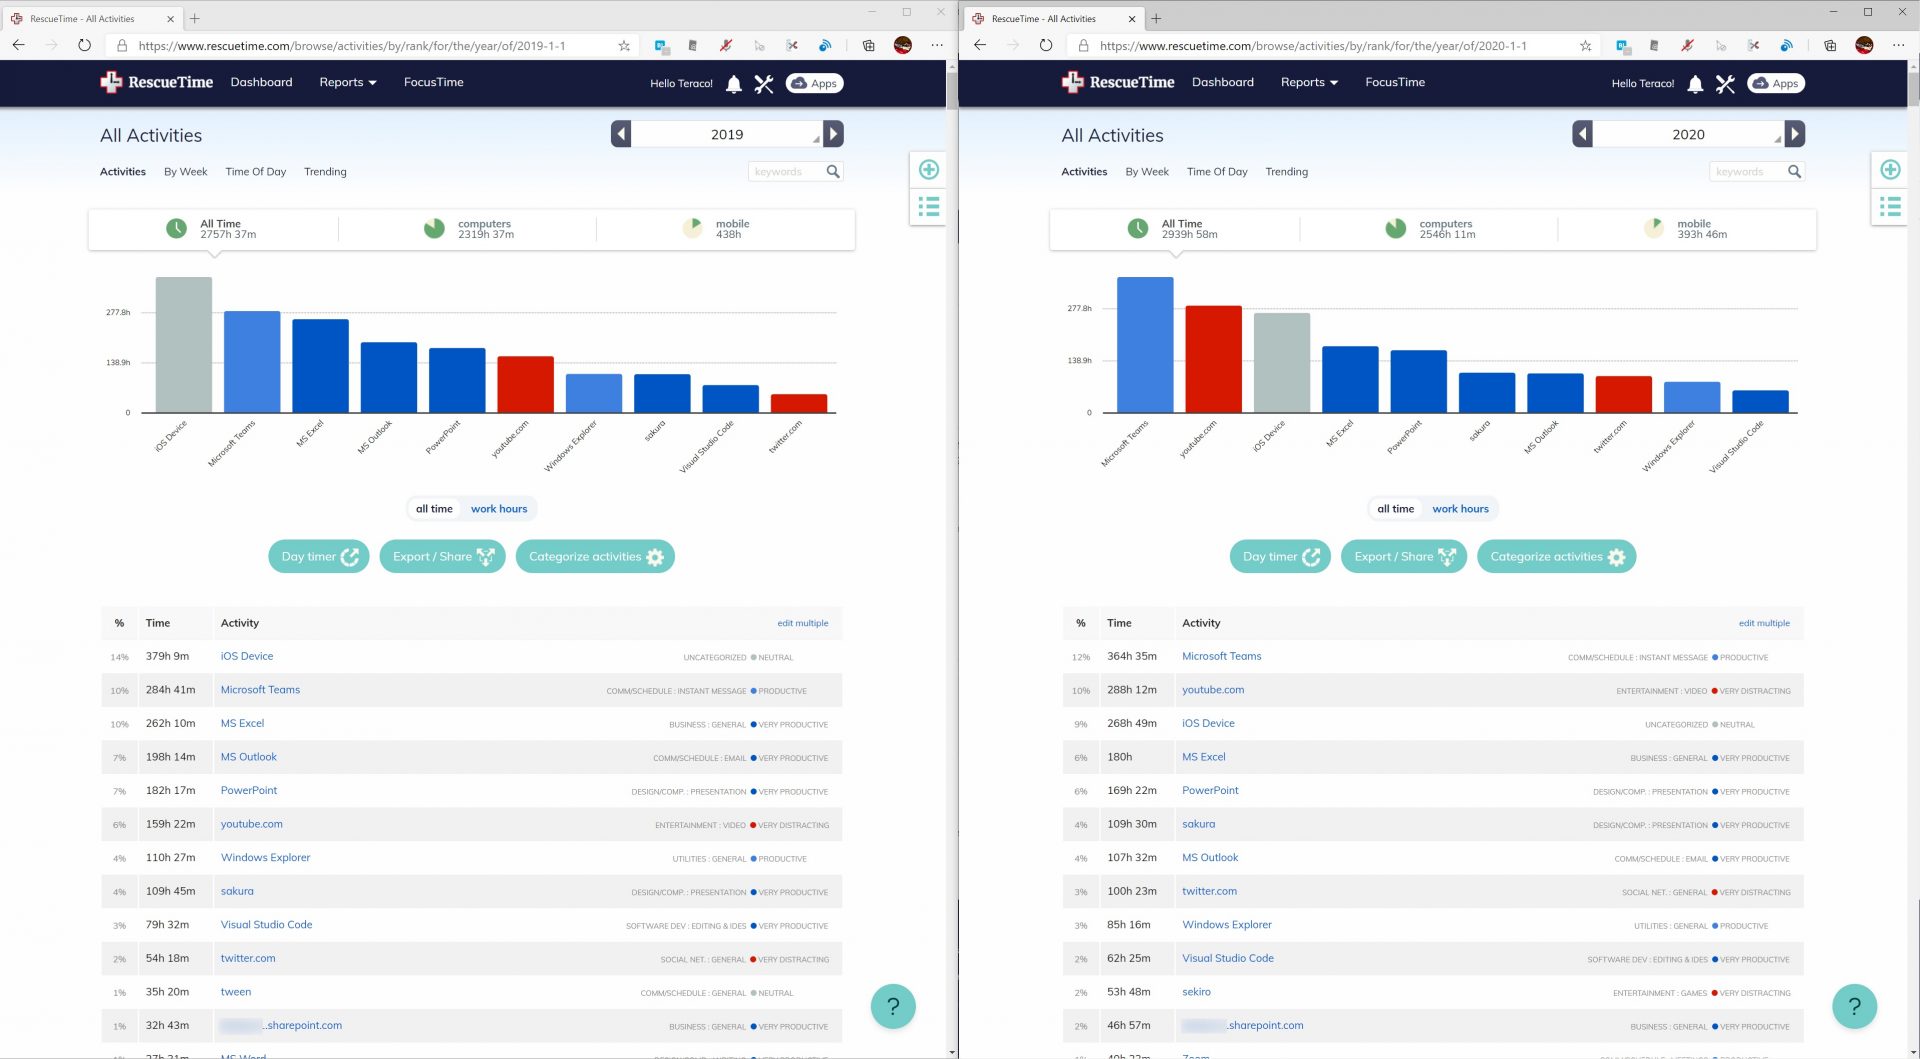
Task: Open profile avatar in 2019 browser toolbar
Action: tap(903, 45)
